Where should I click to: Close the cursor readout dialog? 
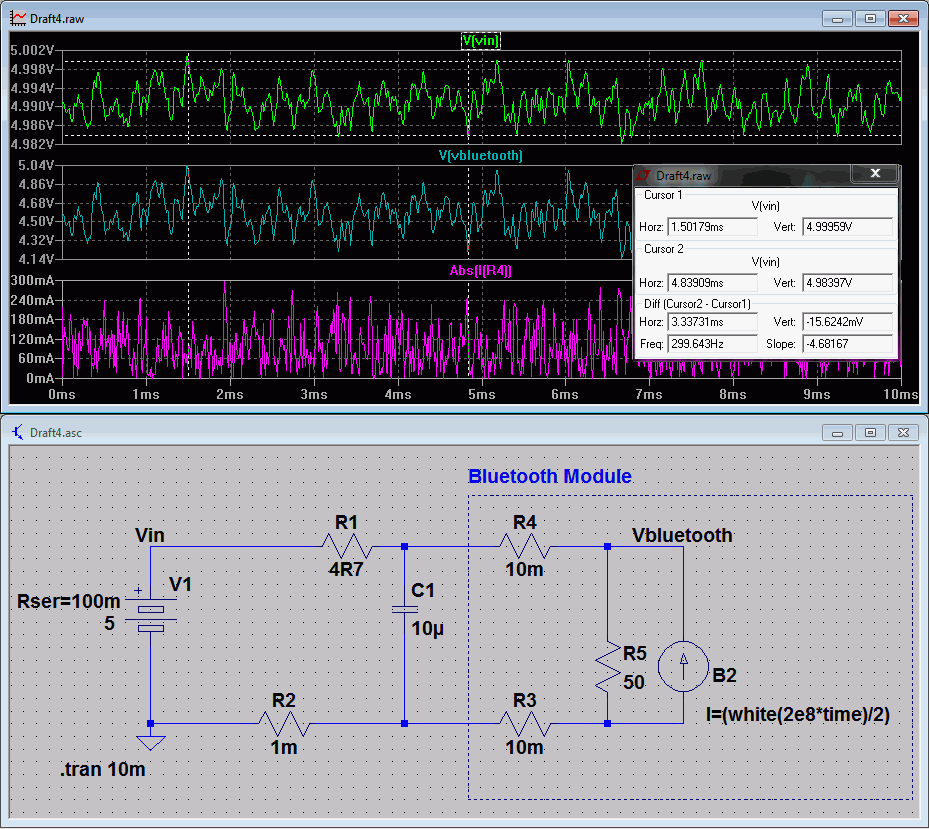click(x=875, y=174)
